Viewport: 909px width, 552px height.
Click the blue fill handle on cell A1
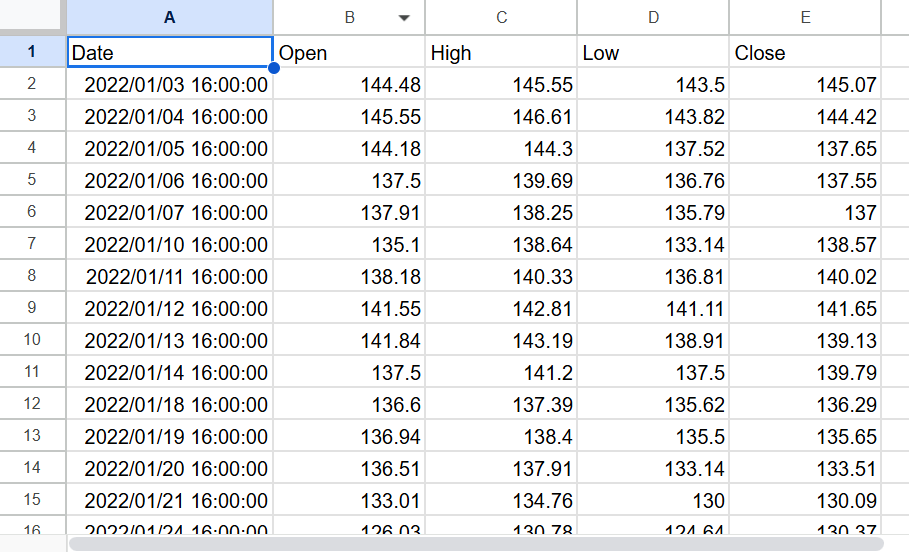pos(273,68)
